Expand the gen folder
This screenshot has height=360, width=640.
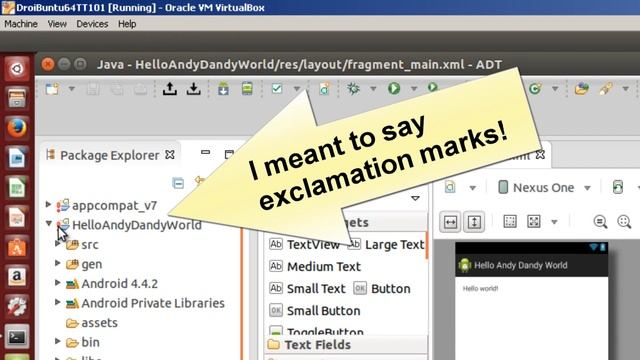tap(58, 263)
